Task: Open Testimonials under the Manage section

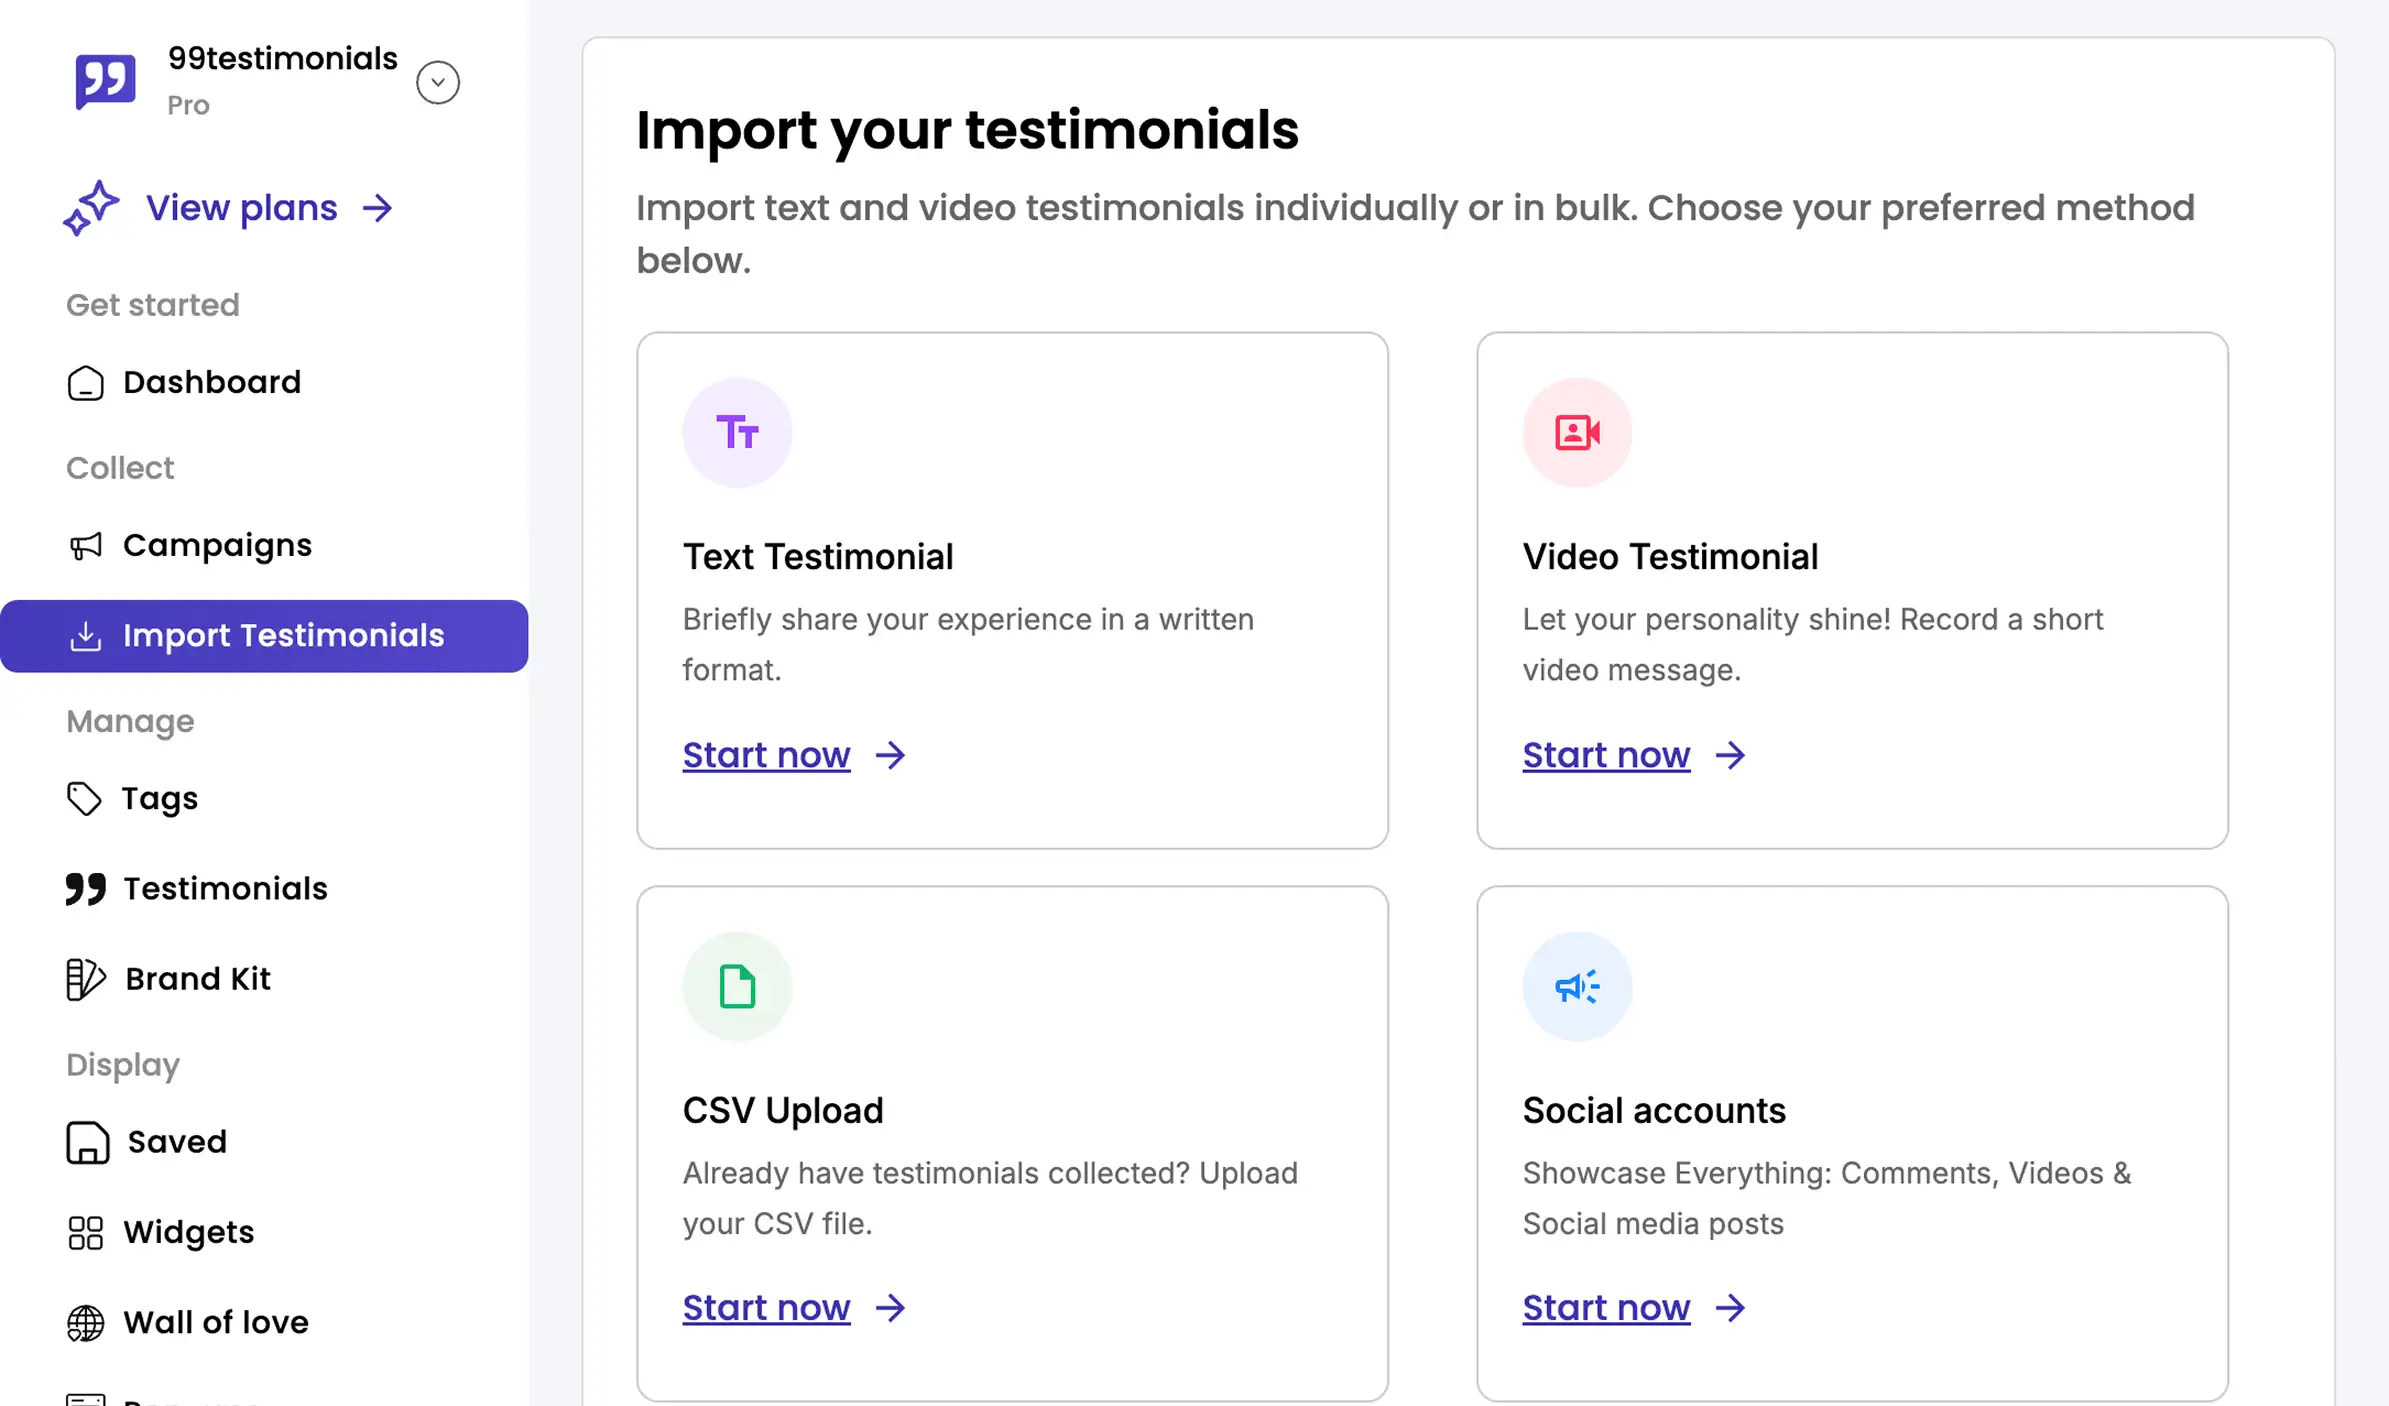Action: pos(225,888)
